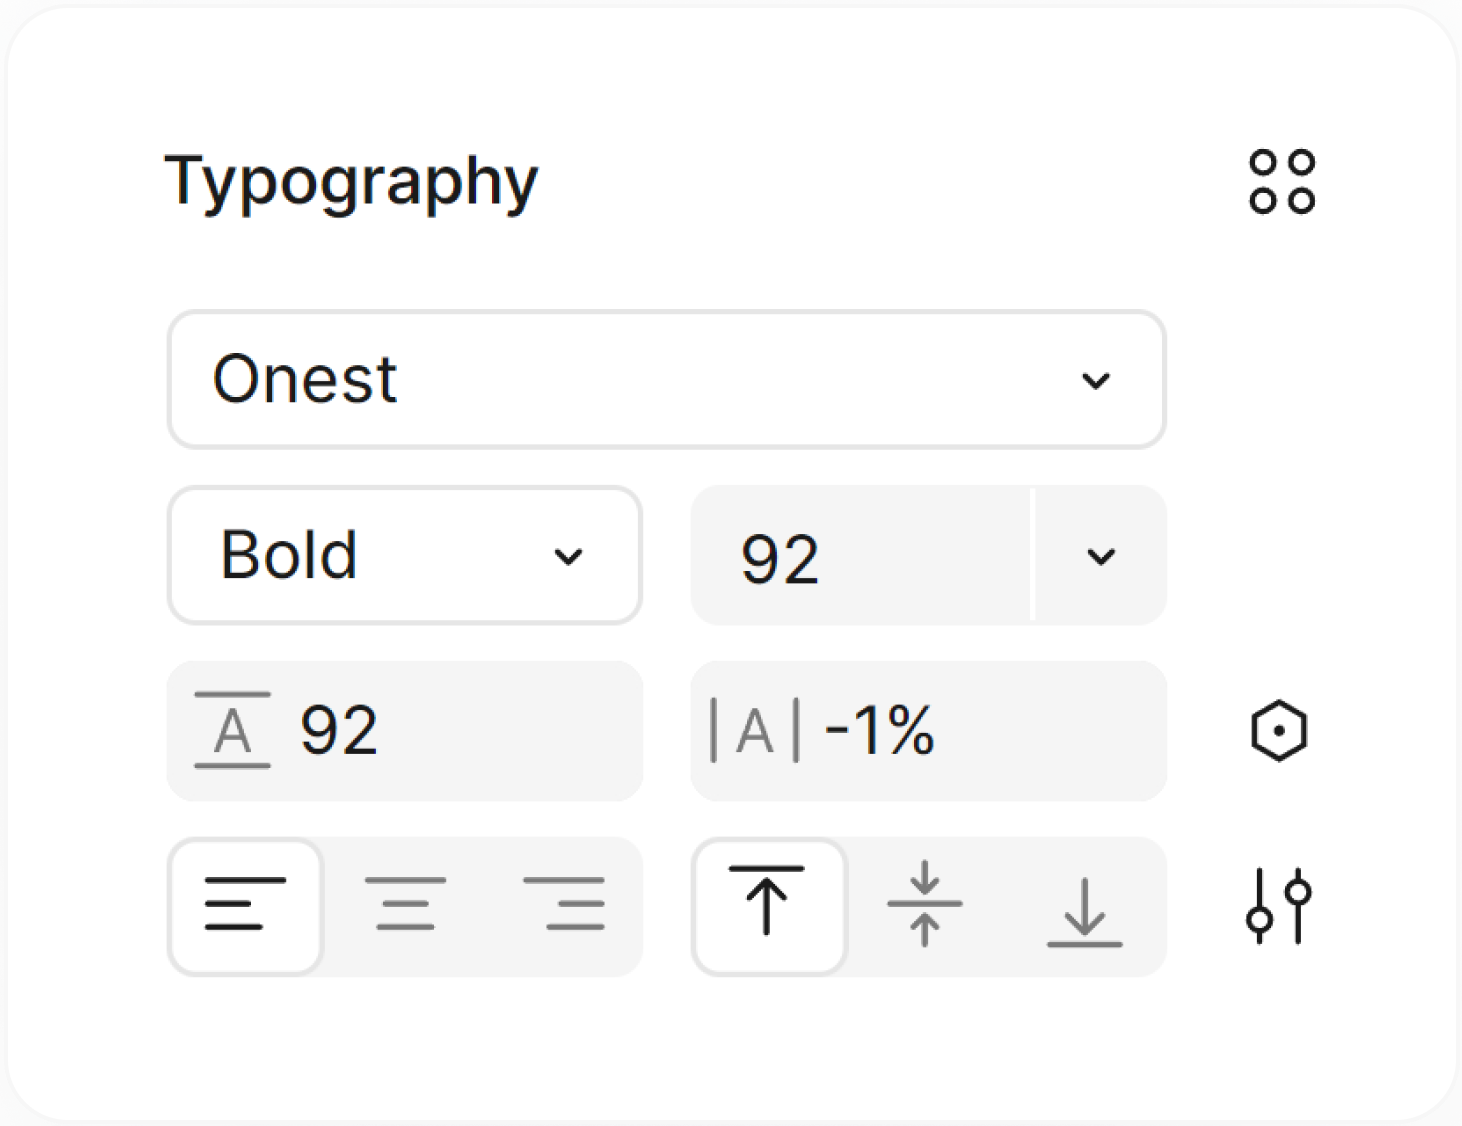Click the Bold weight label

(289, 556)
